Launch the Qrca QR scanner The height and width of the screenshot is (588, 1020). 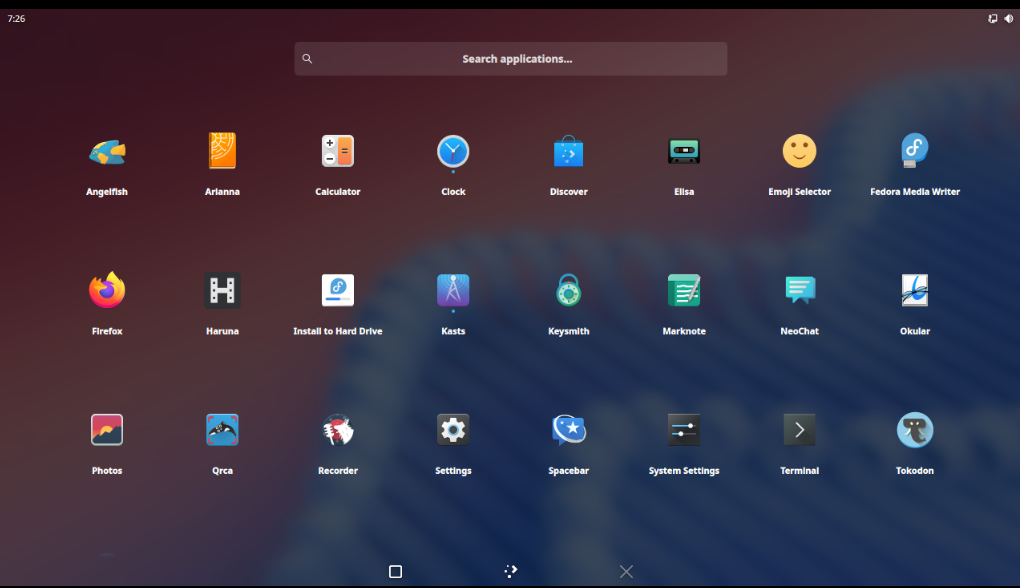point(222,429)
